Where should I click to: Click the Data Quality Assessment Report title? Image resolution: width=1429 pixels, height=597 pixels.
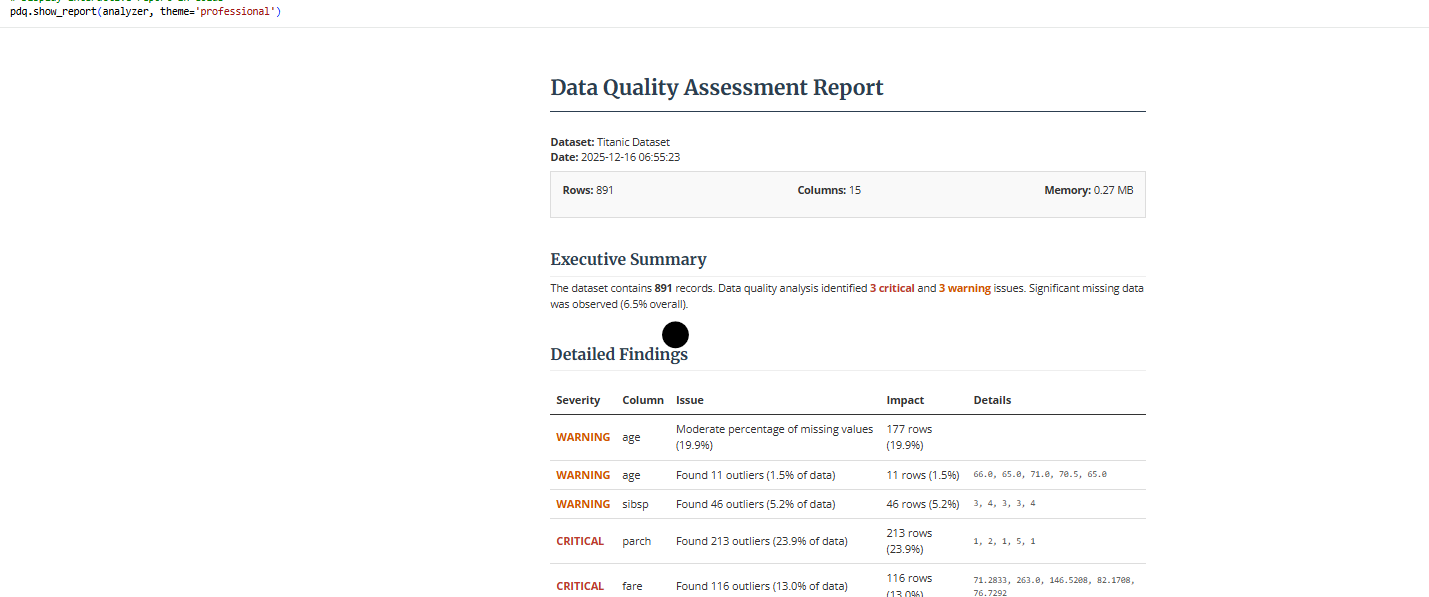click(715, 87)
